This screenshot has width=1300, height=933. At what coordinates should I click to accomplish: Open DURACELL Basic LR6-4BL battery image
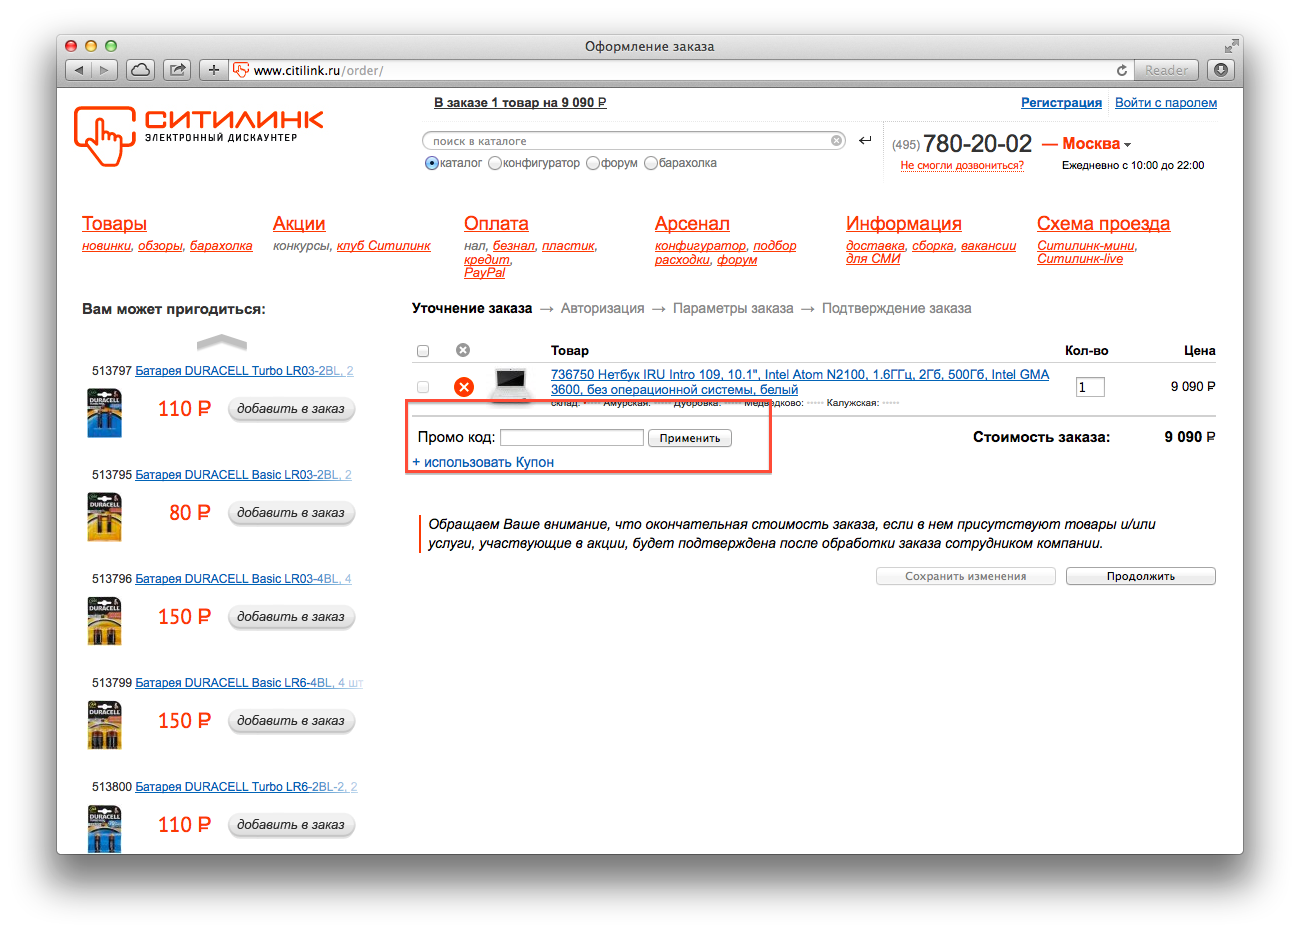click(104, 725)
